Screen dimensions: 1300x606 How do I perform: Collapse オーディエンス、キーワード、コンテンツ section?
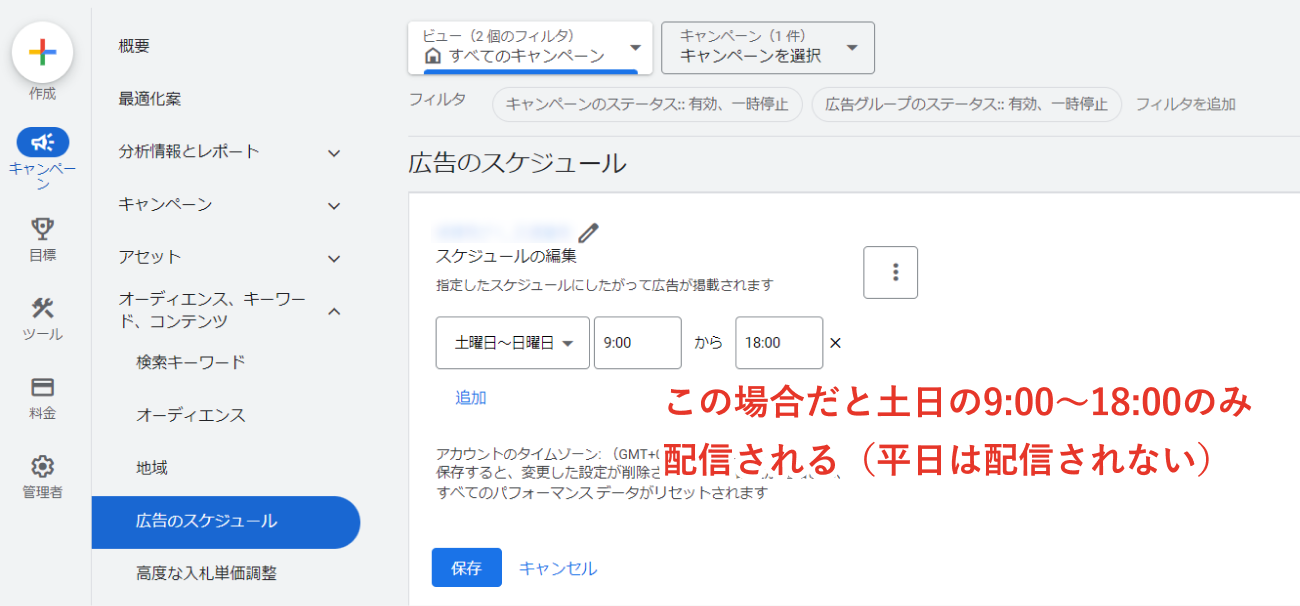click(231, 310)
